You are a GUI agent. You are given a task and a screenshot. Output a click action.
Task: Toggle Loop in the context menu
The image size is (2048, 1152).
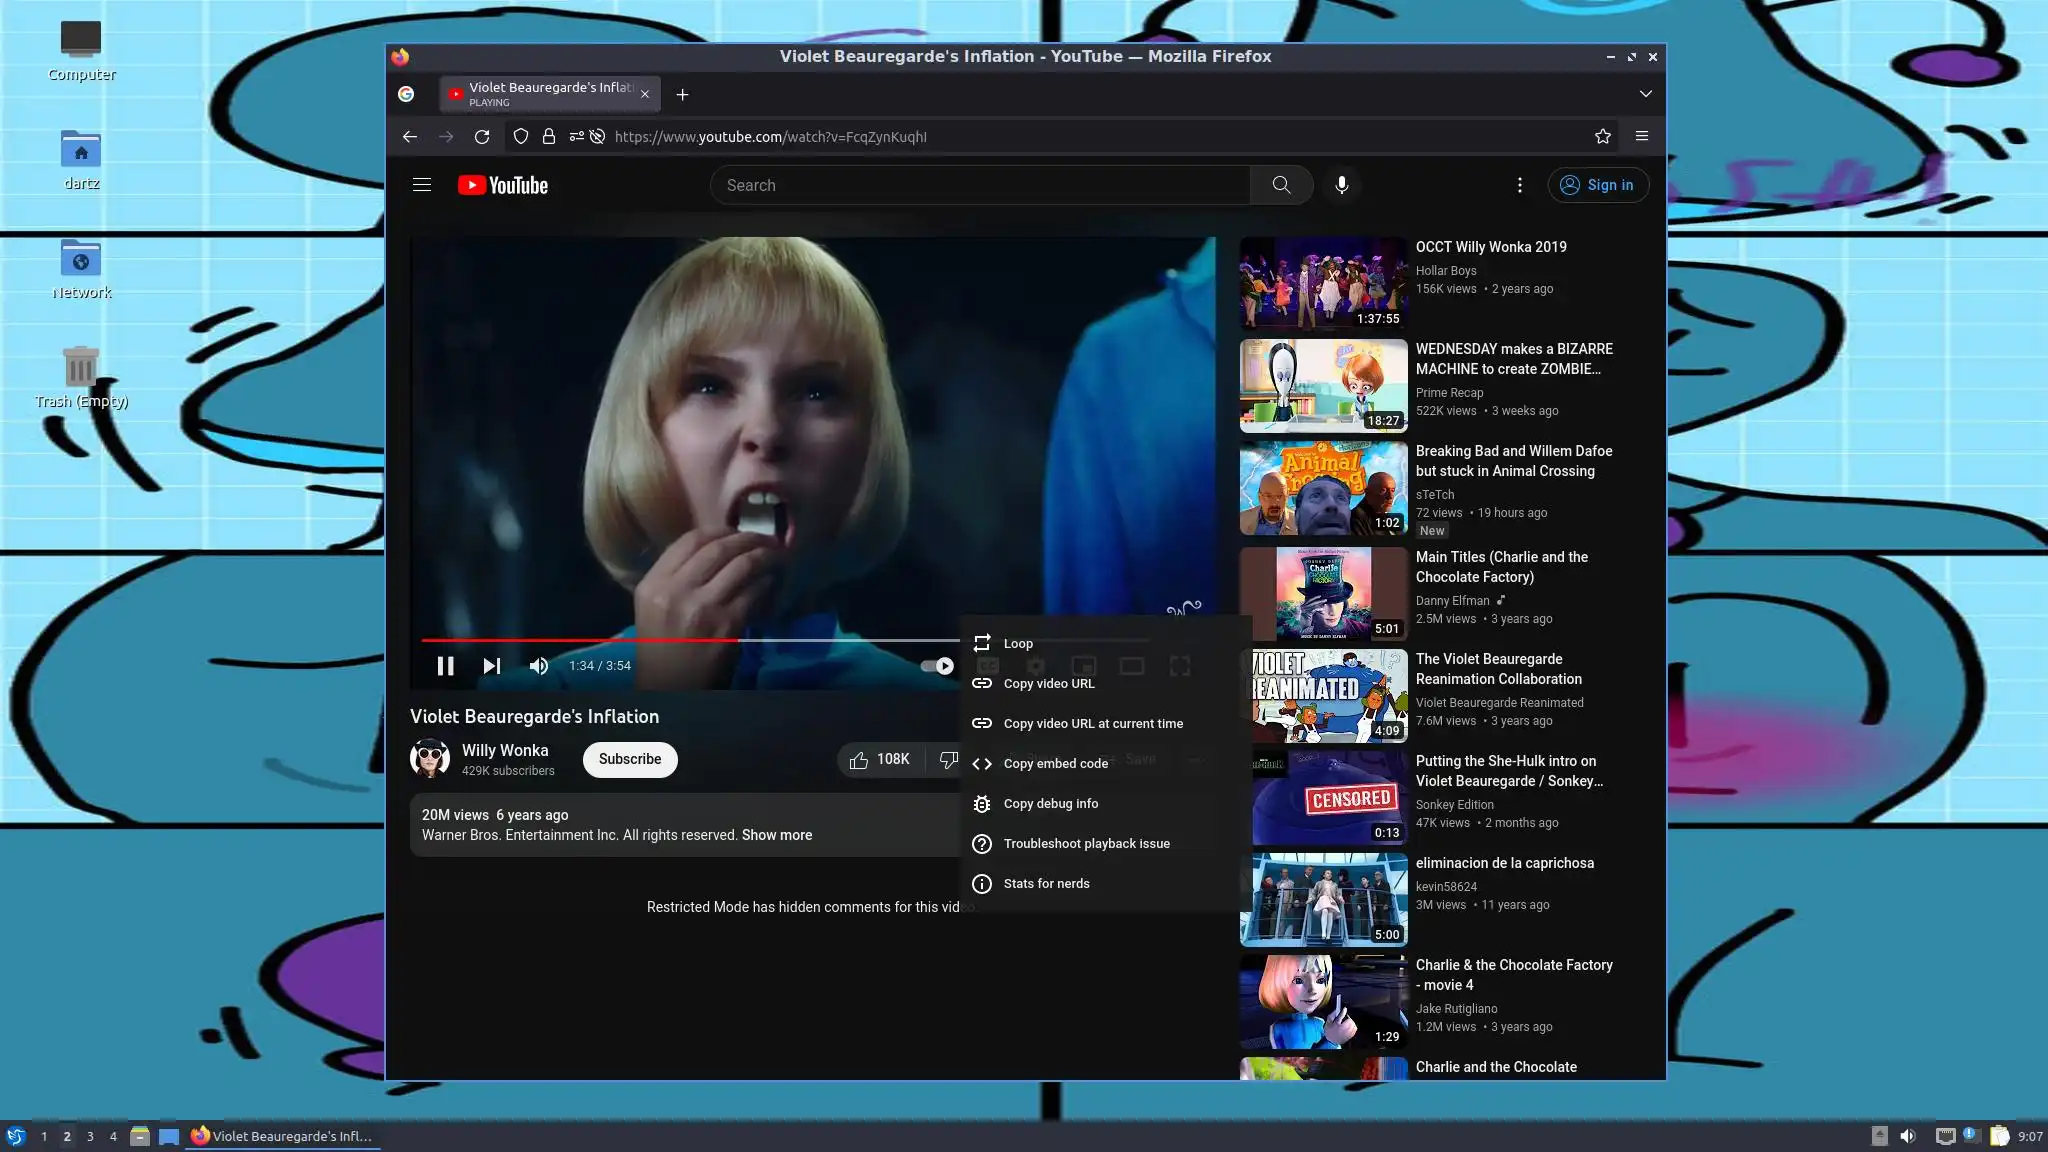pyautogui.click(x=1018, y=644)
